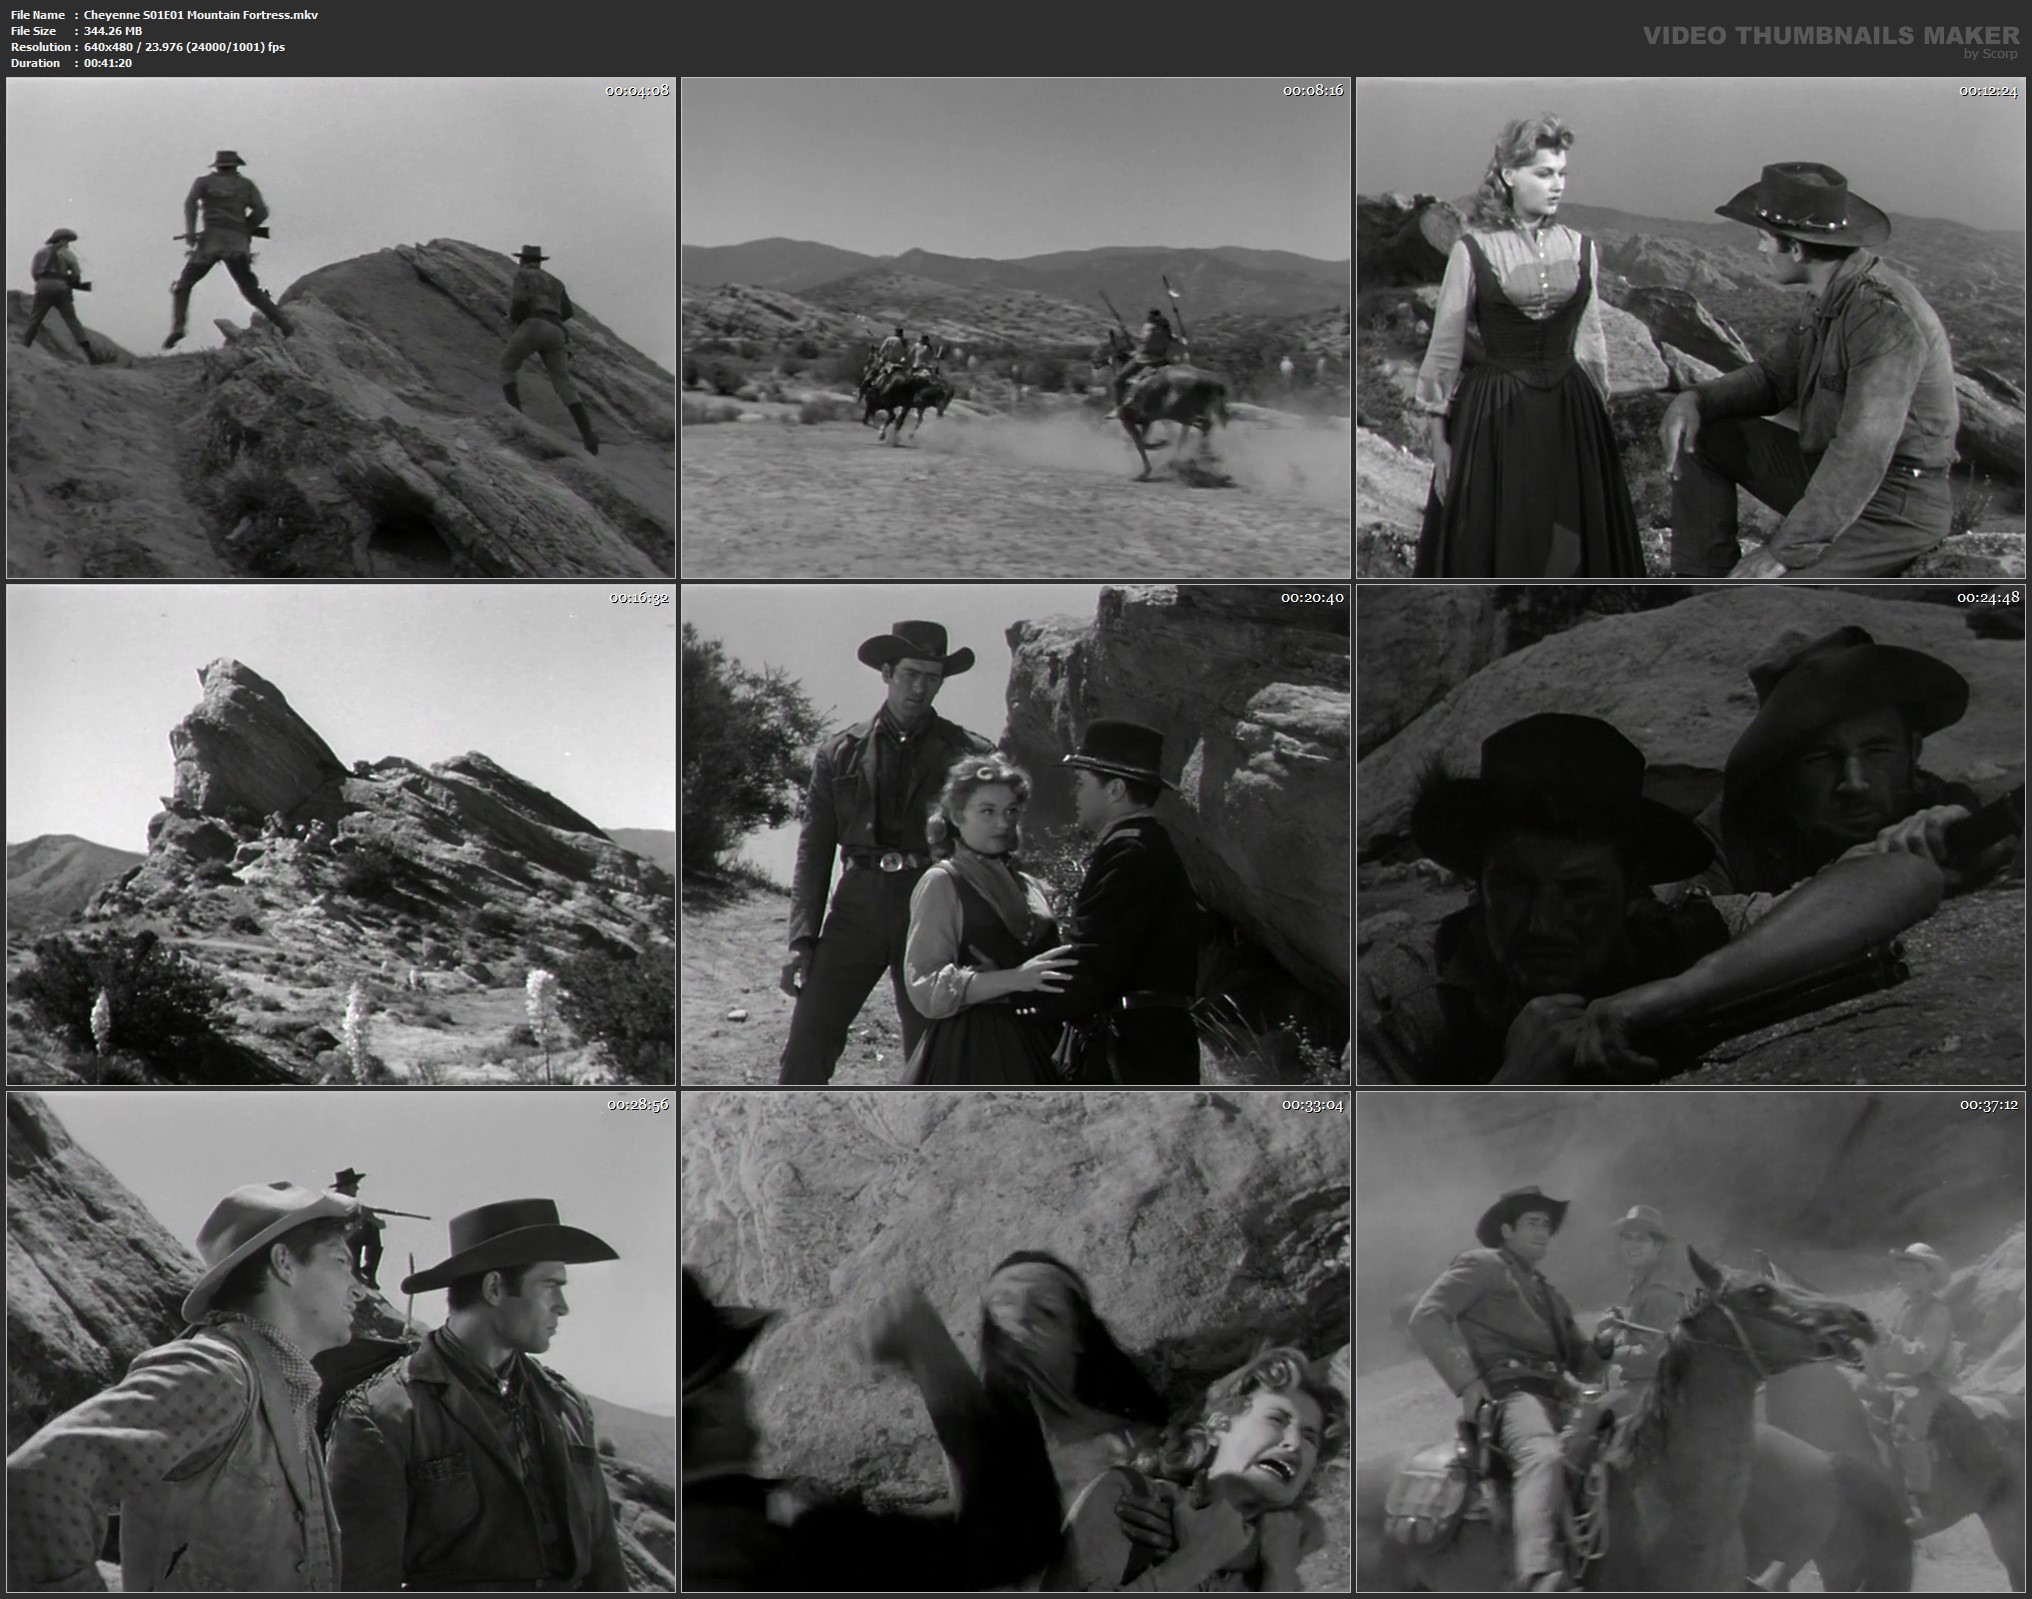
Task: Click the 00:20:40 timestamp label
Action: click(1312, 597)
